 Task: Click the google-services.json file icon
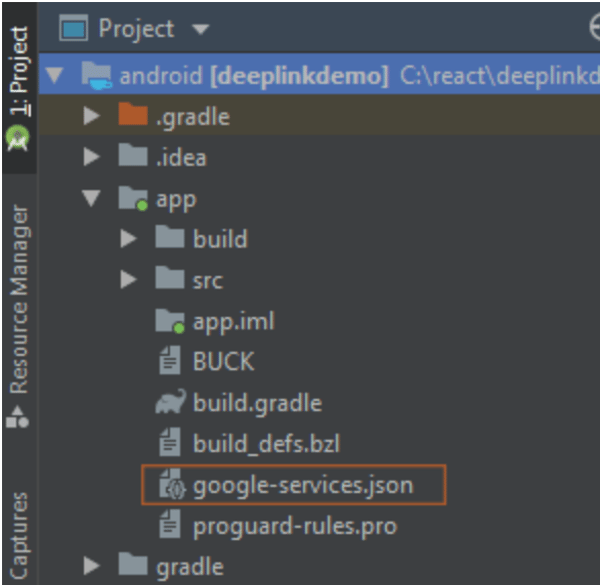pyautogui.click(x=171, y=486)
